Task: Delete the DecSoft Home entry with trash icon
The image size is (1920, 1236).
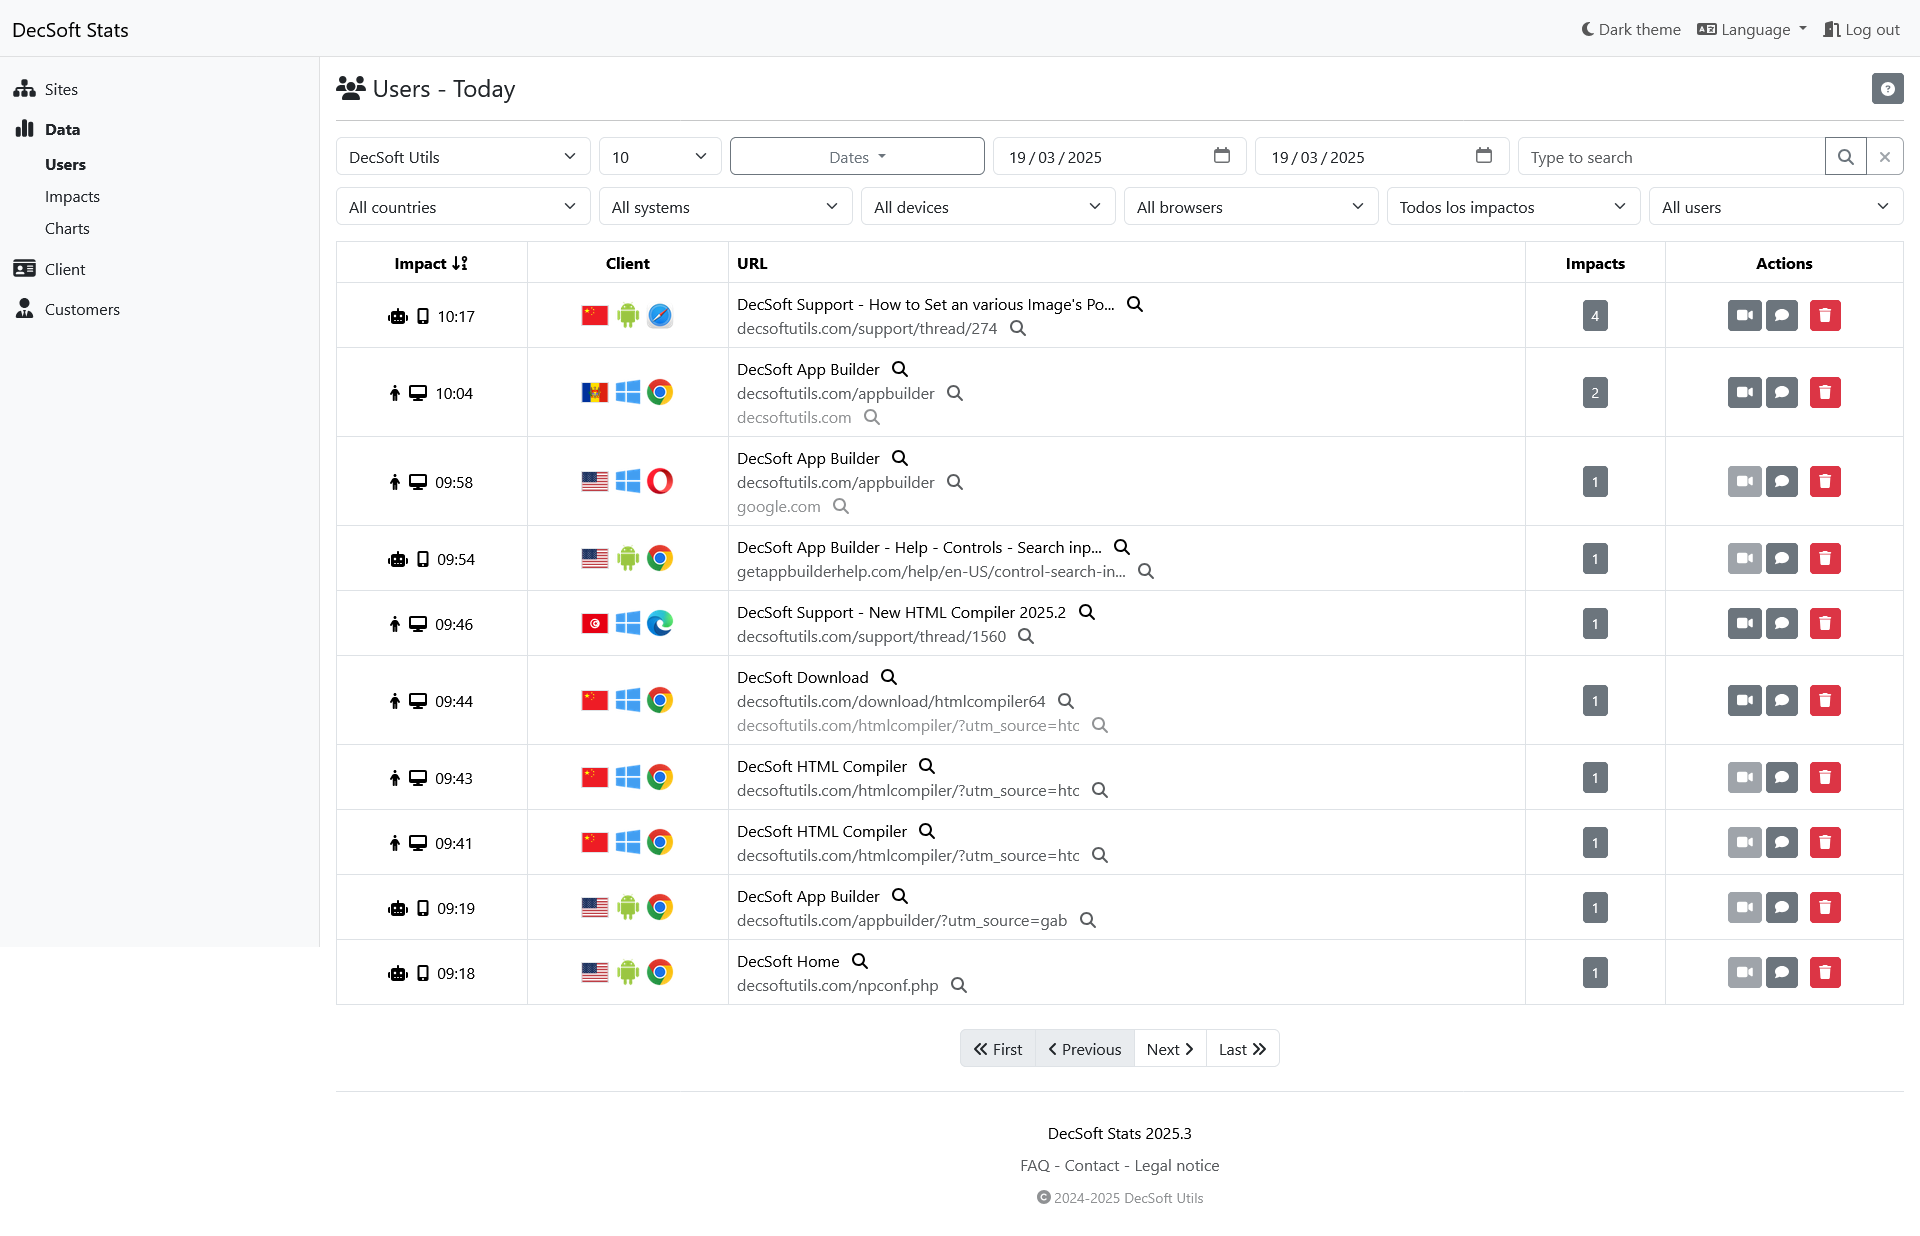Action: click(1826, 971)
